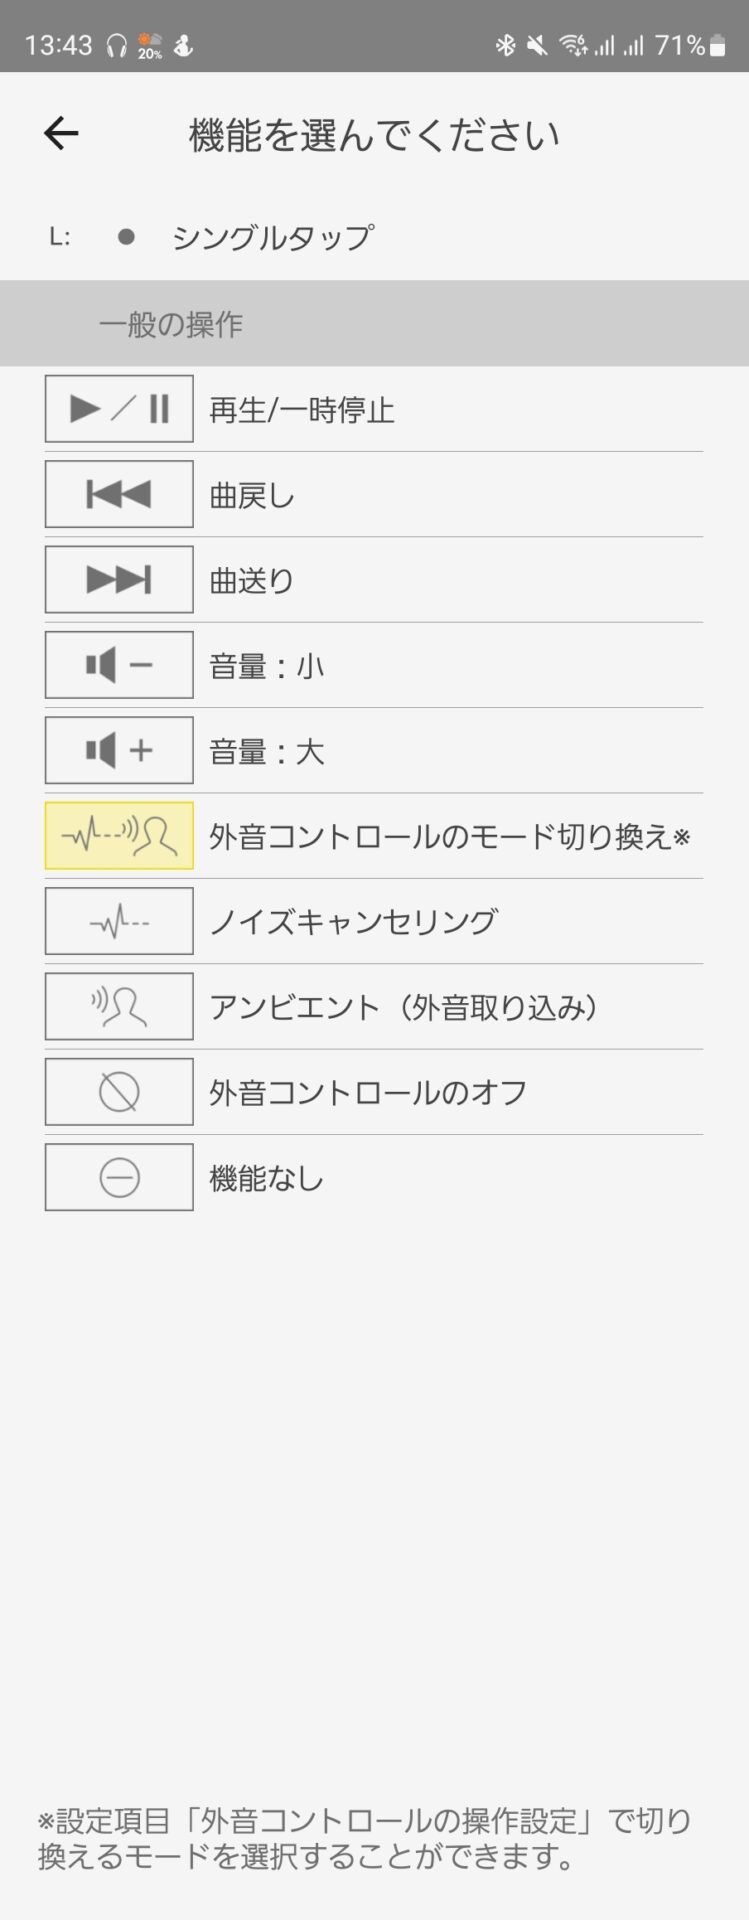Pick the highlighted ambient mode switch icon
The image size is (749, 1920).
coord(119,835)
